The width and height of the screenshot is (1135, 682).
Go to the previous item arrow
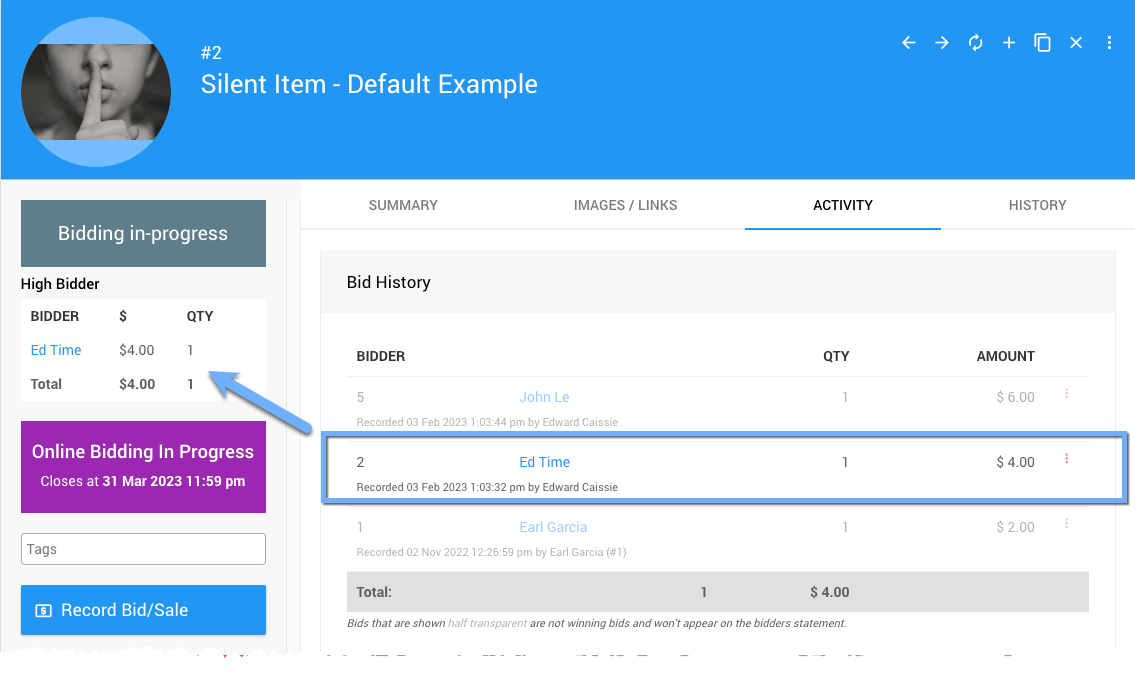click(x=908, y=43)
